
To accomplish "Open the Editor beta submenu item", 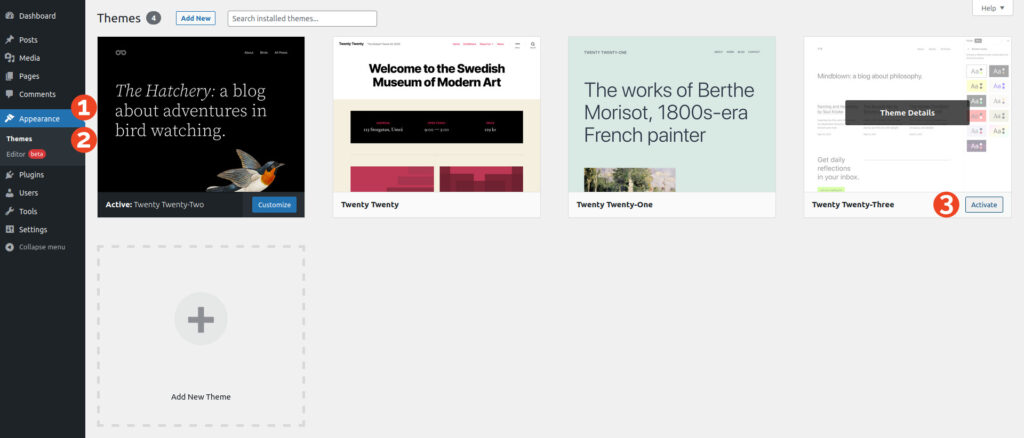I will tap(25, 155).
